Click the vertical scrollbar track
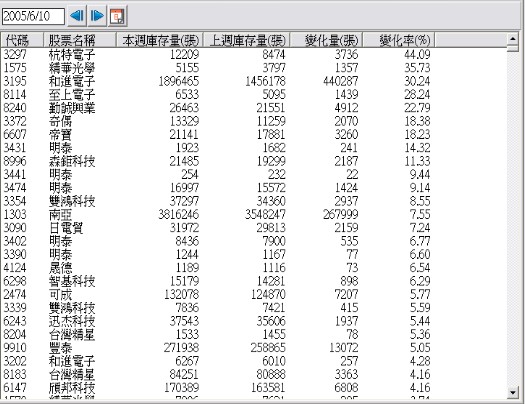Image resolution: width=525 pixels, height=404 pixels. 513,218
